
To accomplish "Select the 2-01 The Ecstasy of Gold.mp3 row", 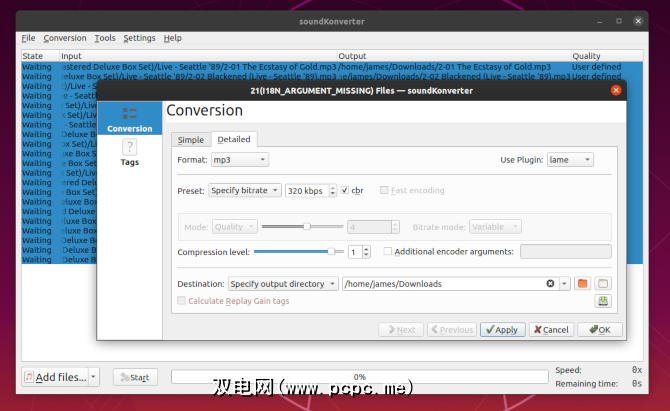I will pos(332,67).
